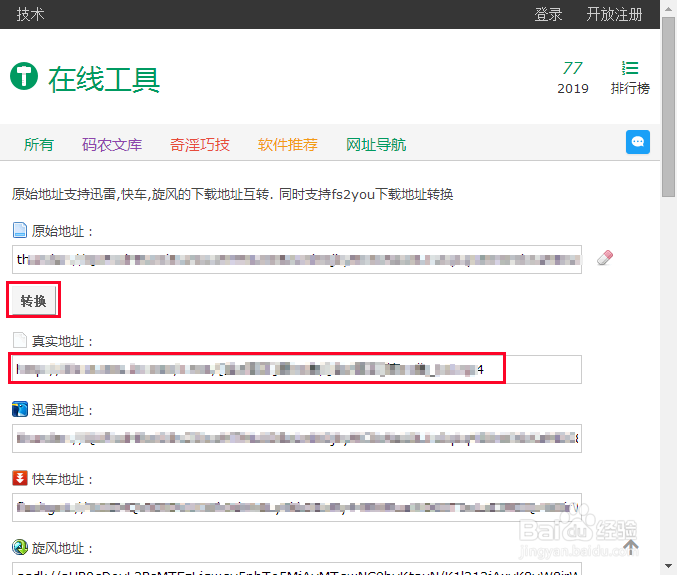677x575 pixels.
Task: Click the 原始地址 label text
Action: pos(62,231)
